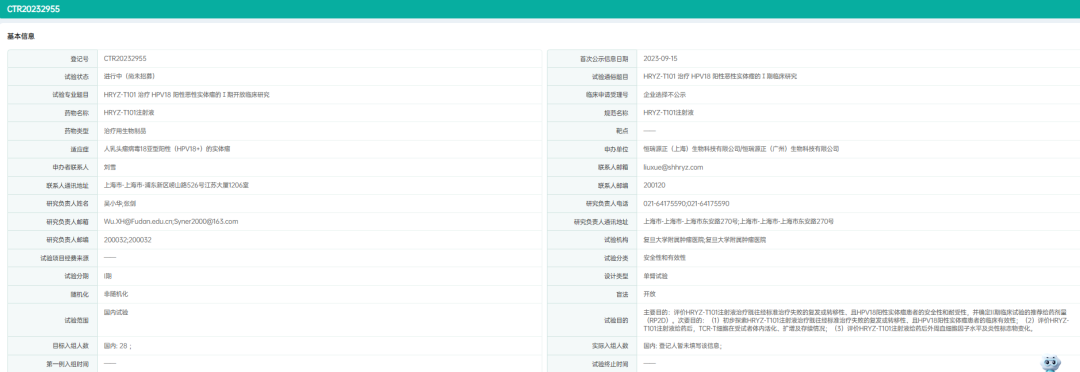Viewport: 1080px width, 372px height.
Task: Select the 基本信息 section heading
Action: (21, 36)
